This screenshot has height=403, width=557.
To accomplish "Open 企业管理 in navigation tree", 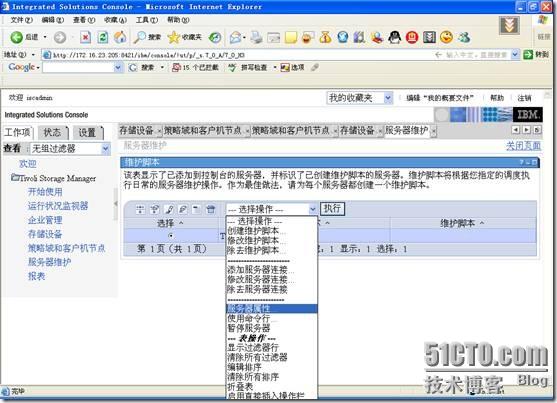I will 45,220.
